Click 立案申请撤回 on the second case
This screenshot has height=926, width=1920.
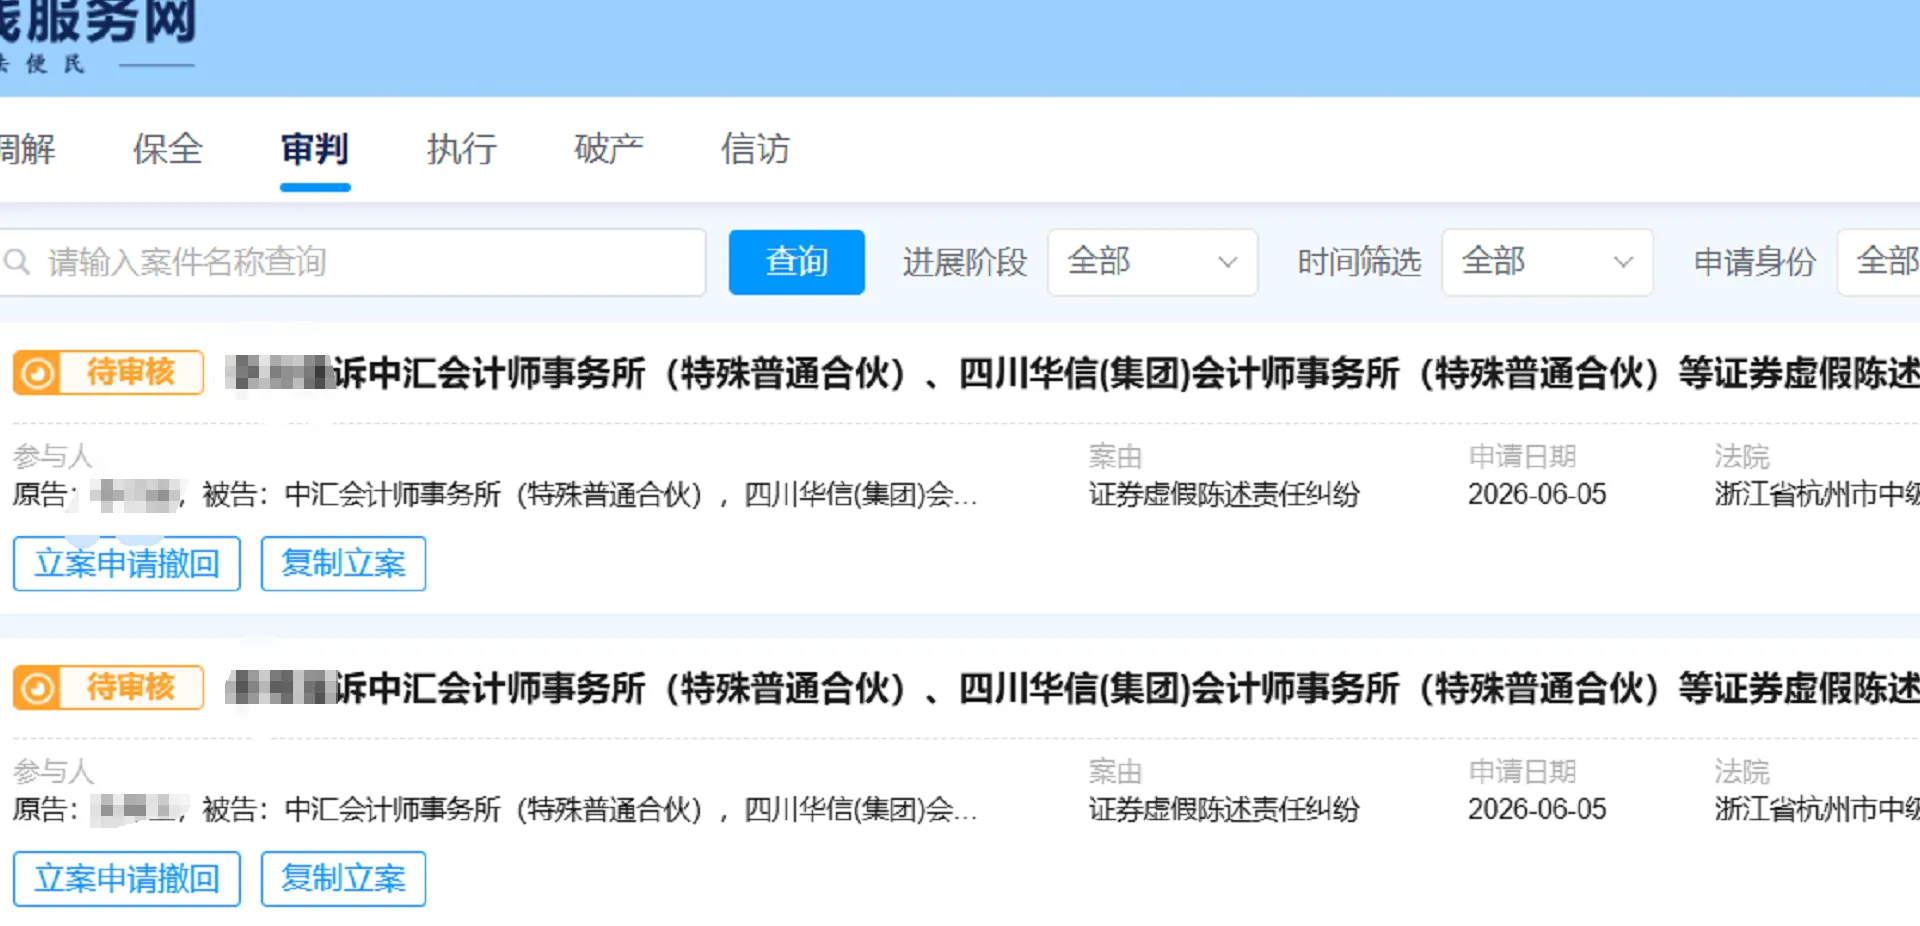click(x=127, y=878)
